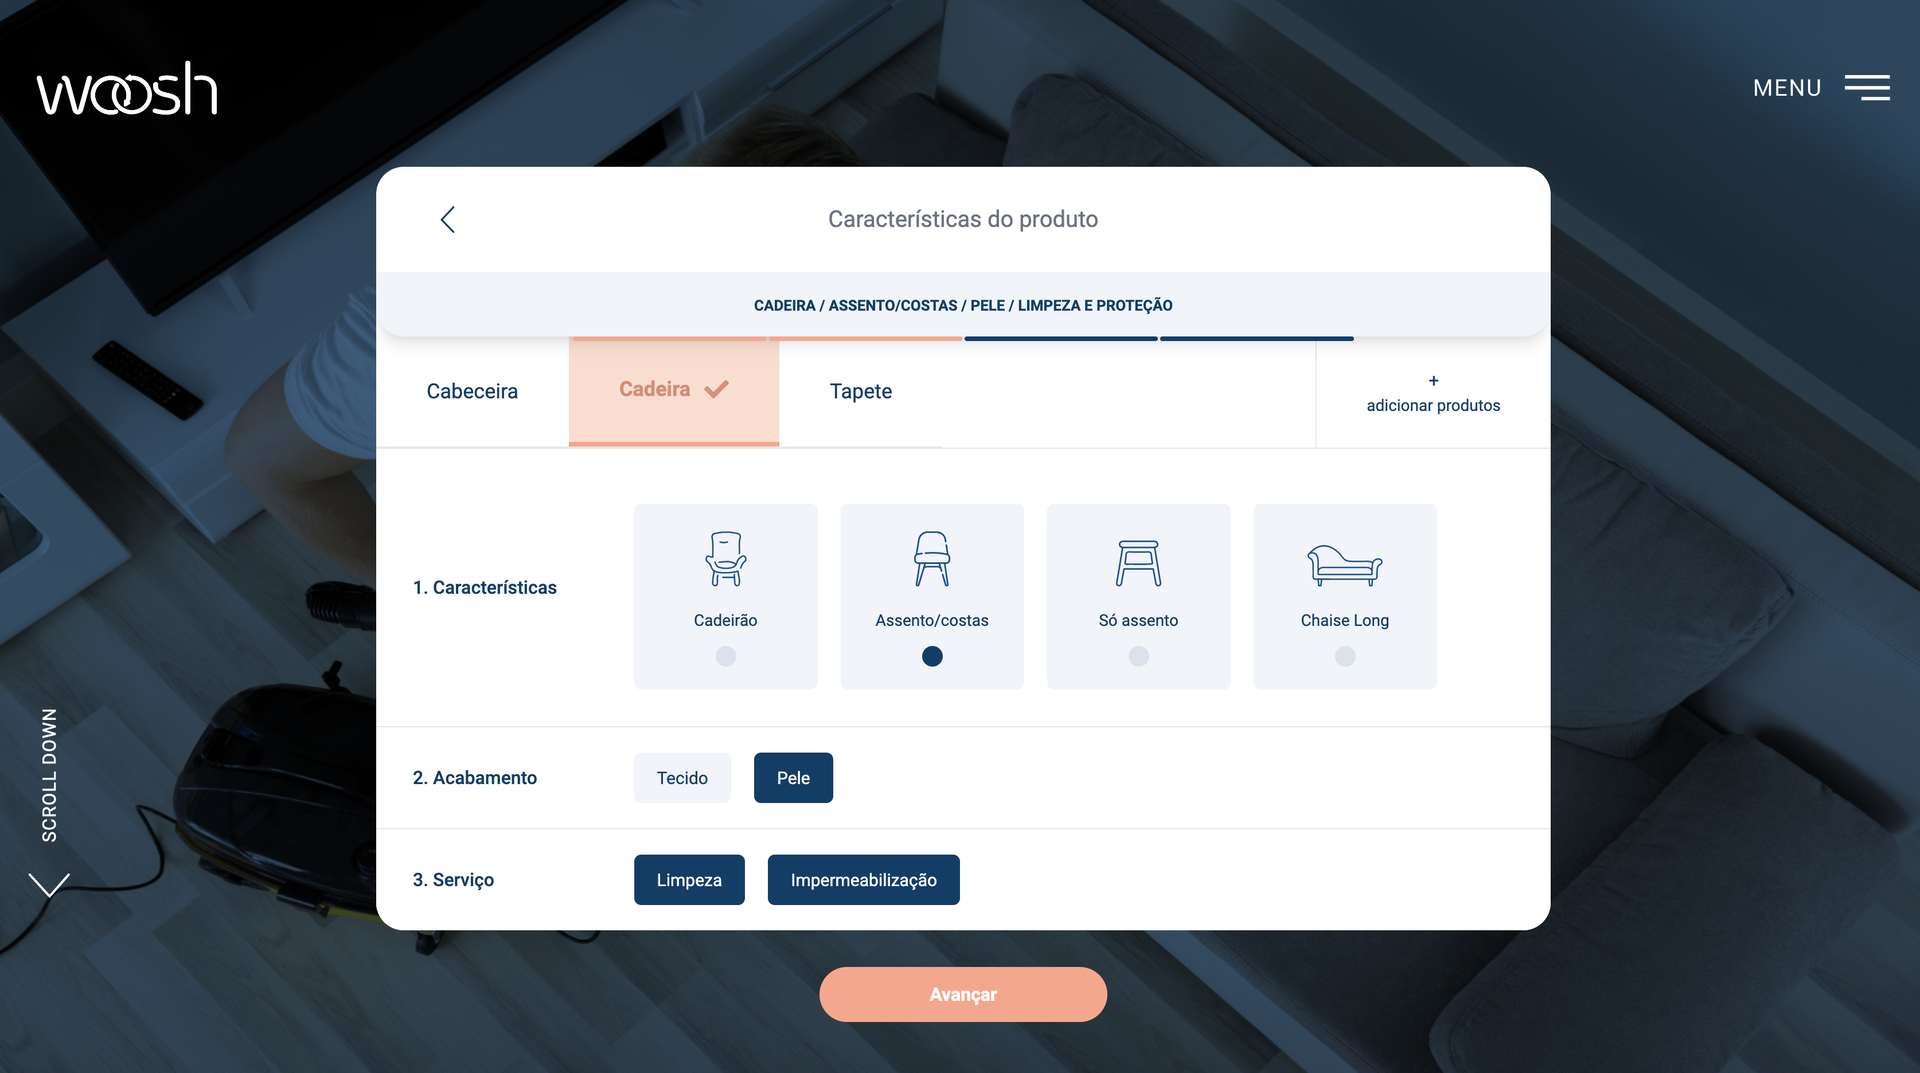1920x1073 pixels.
Task: Click the Assento/costas label
Action: (932, 620)
